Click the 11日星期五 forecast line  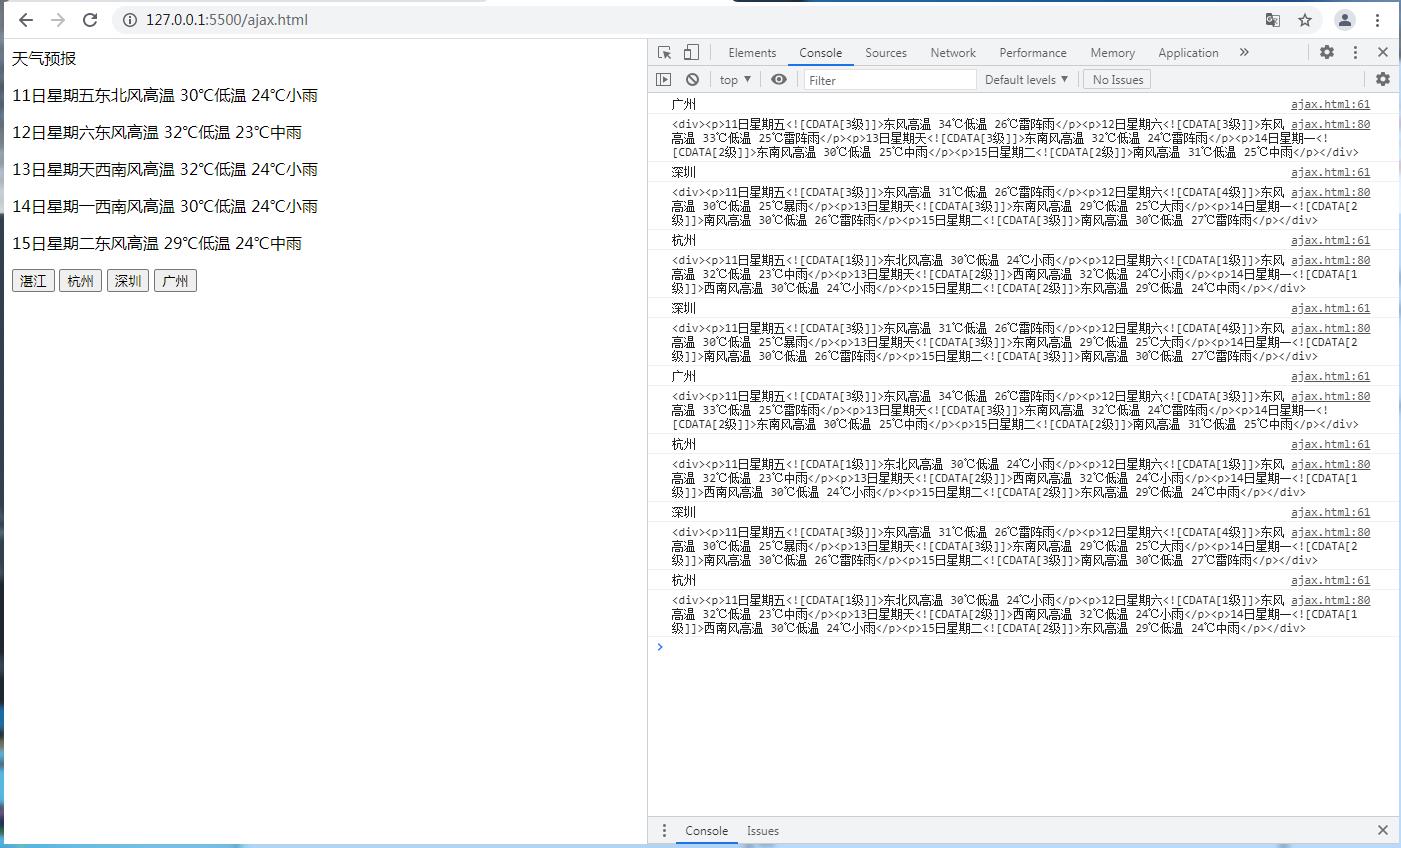coord(165,96)
